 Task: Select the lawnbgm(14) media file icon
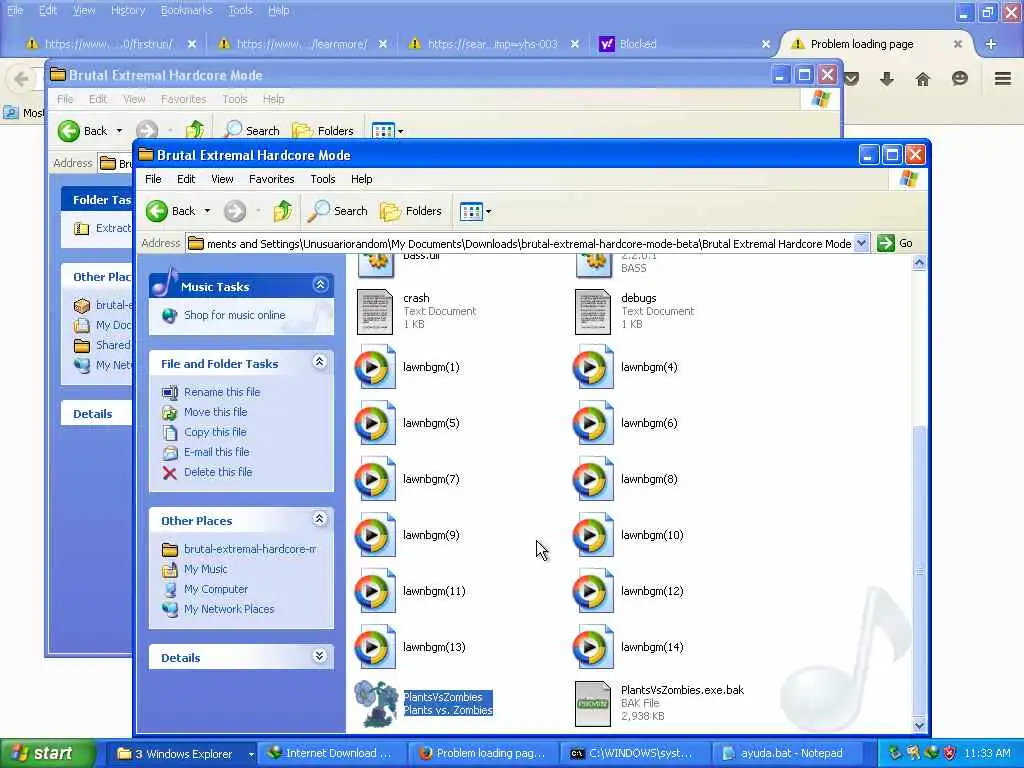[593, 647]
